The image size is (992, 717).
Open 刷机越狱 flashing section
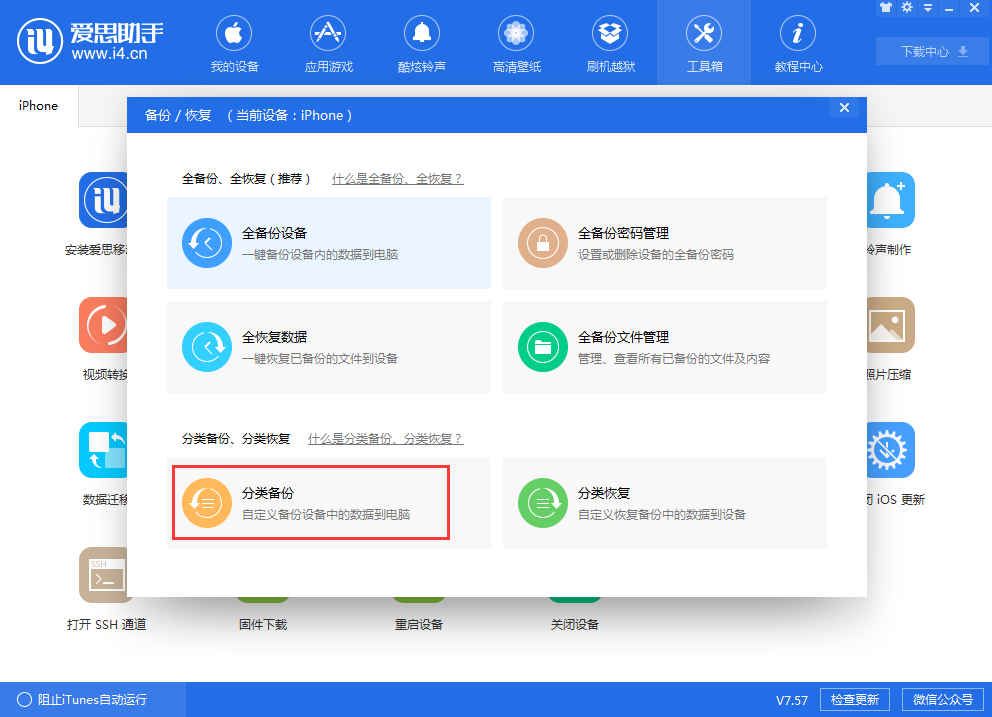tap(610, 44)
